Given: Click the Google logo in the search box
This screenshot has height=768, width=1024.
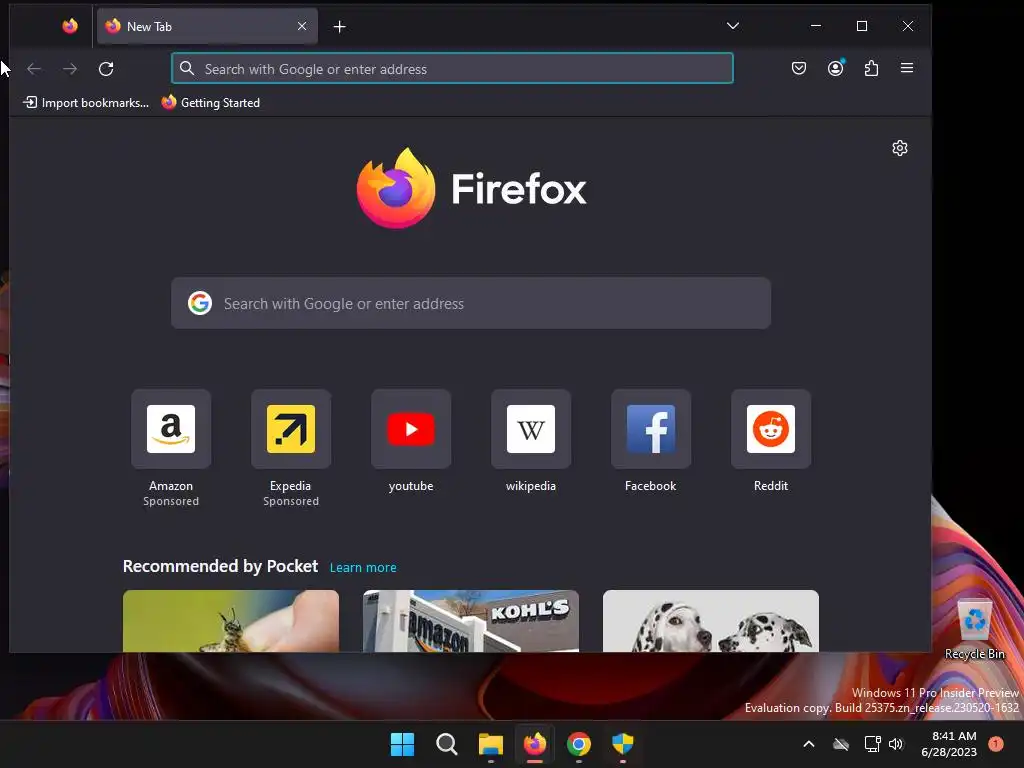Looking at the screenshot, I should pyautogui.click(x=200, y=303).
